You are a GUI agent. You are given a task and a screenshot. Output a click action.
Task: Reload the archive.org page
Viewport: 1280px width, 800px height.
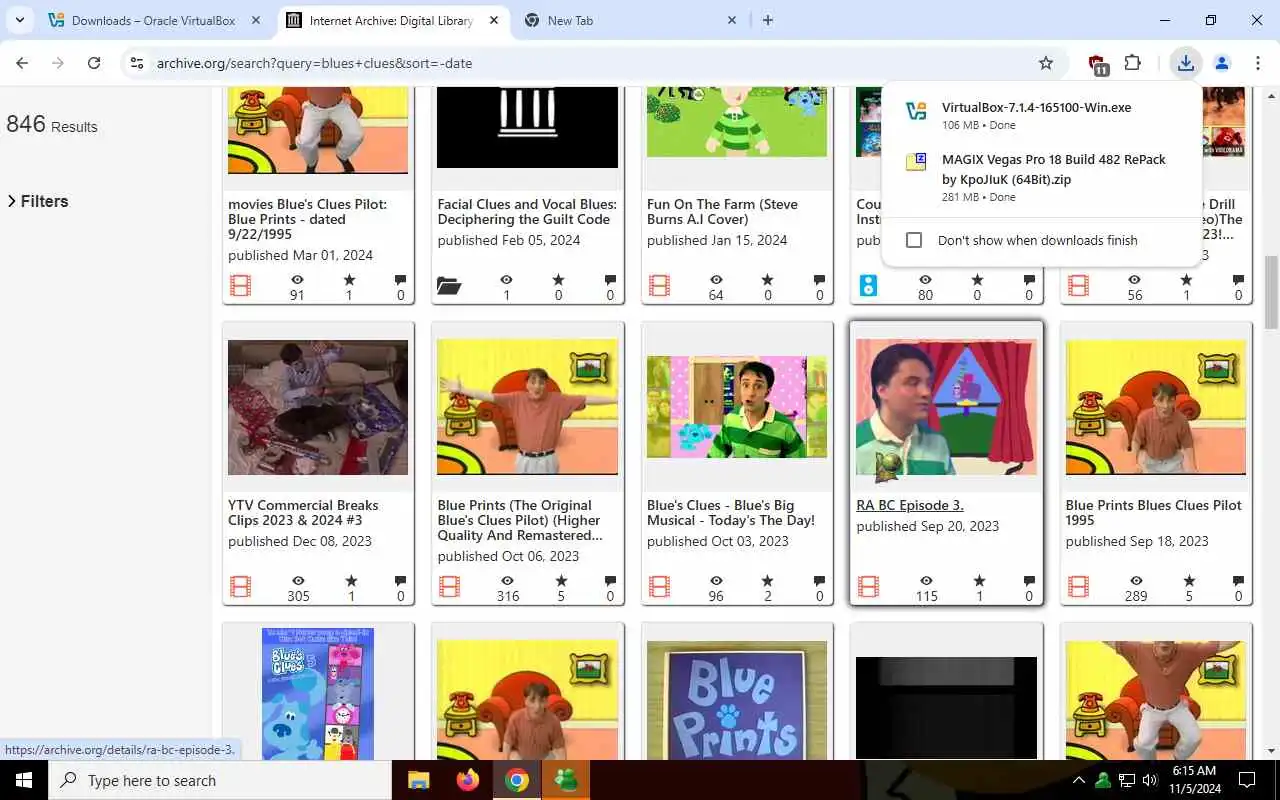point(94,63)
